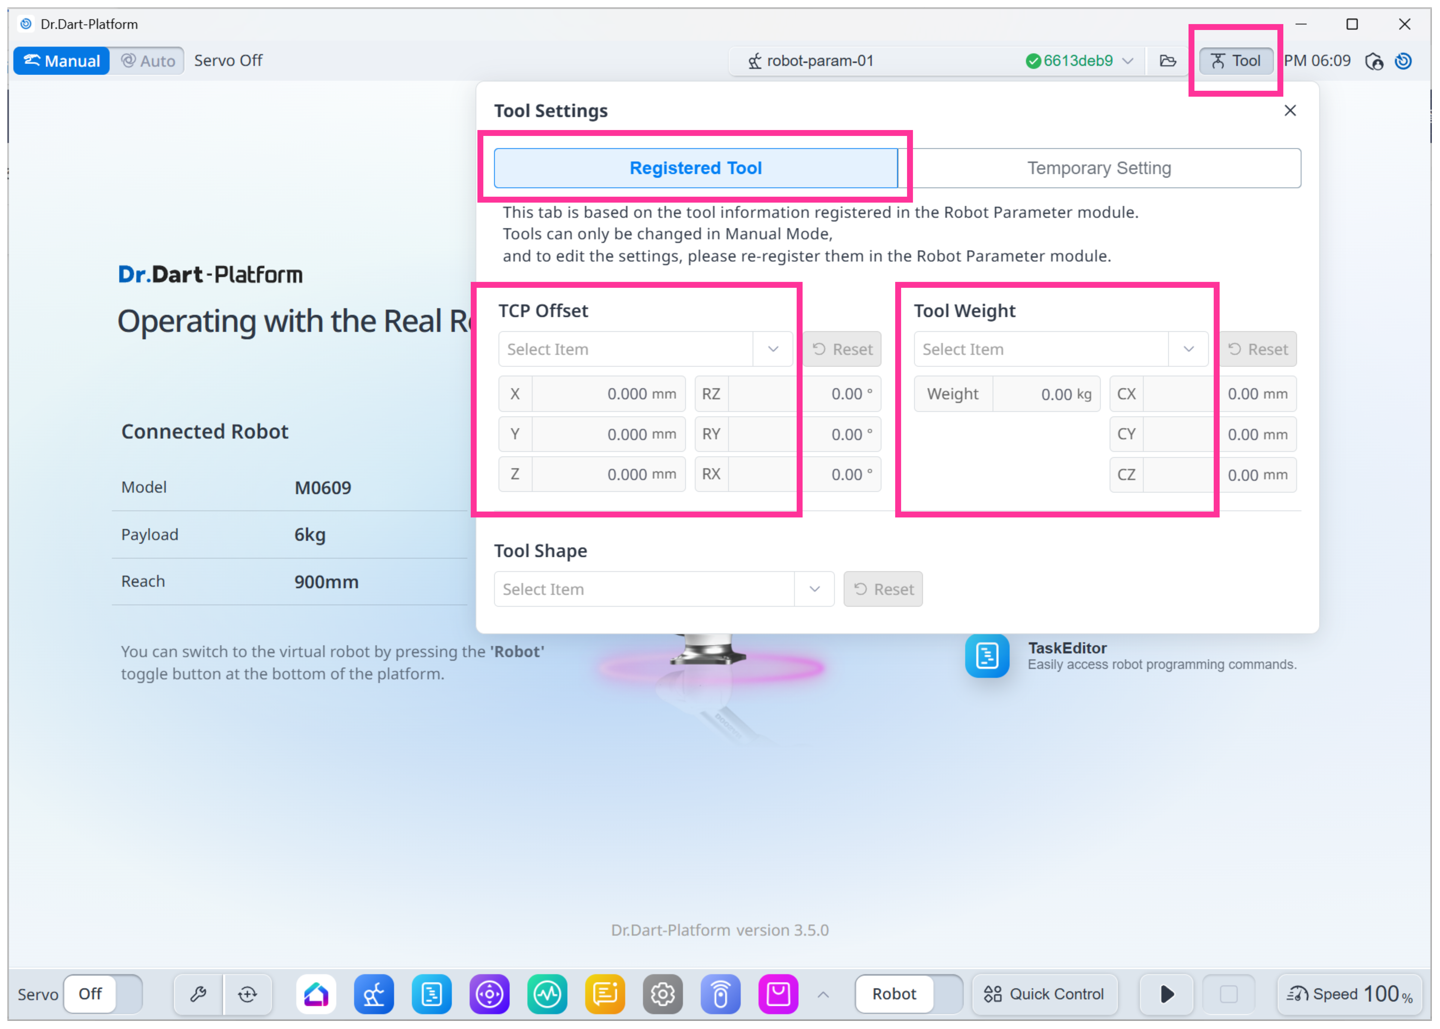Toggle the Servo Off switch

103,994
